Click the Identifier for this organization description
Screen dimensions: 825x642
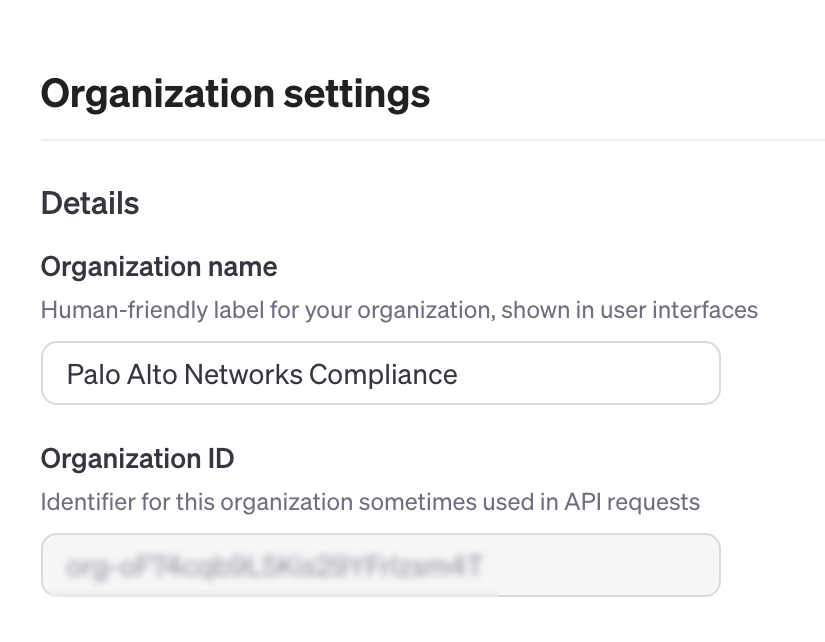pyautogui.click(x=370, y=501)
